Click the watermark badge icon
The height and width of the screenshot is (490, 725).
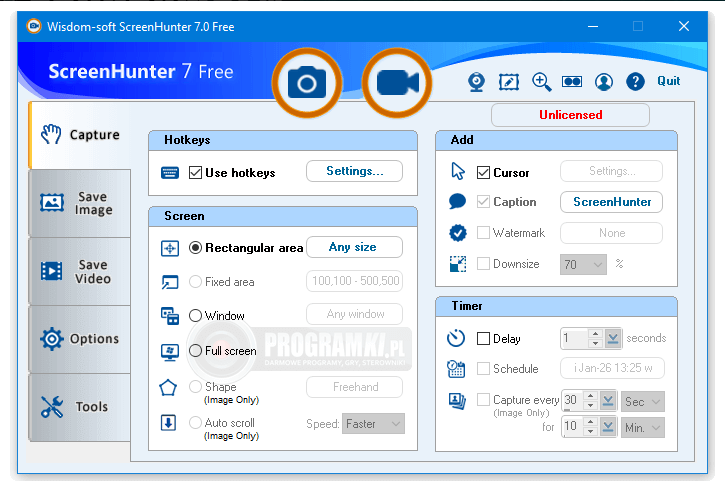tap(458, 233)
